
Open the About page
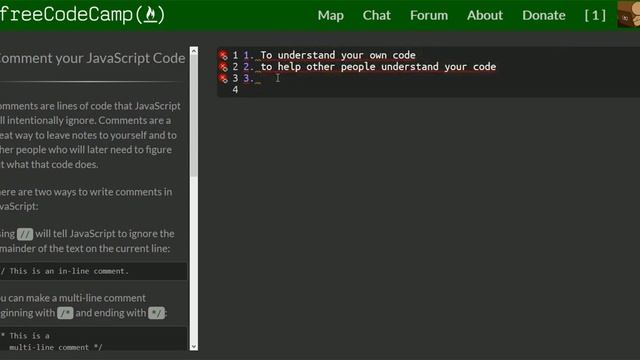point(485,16)
